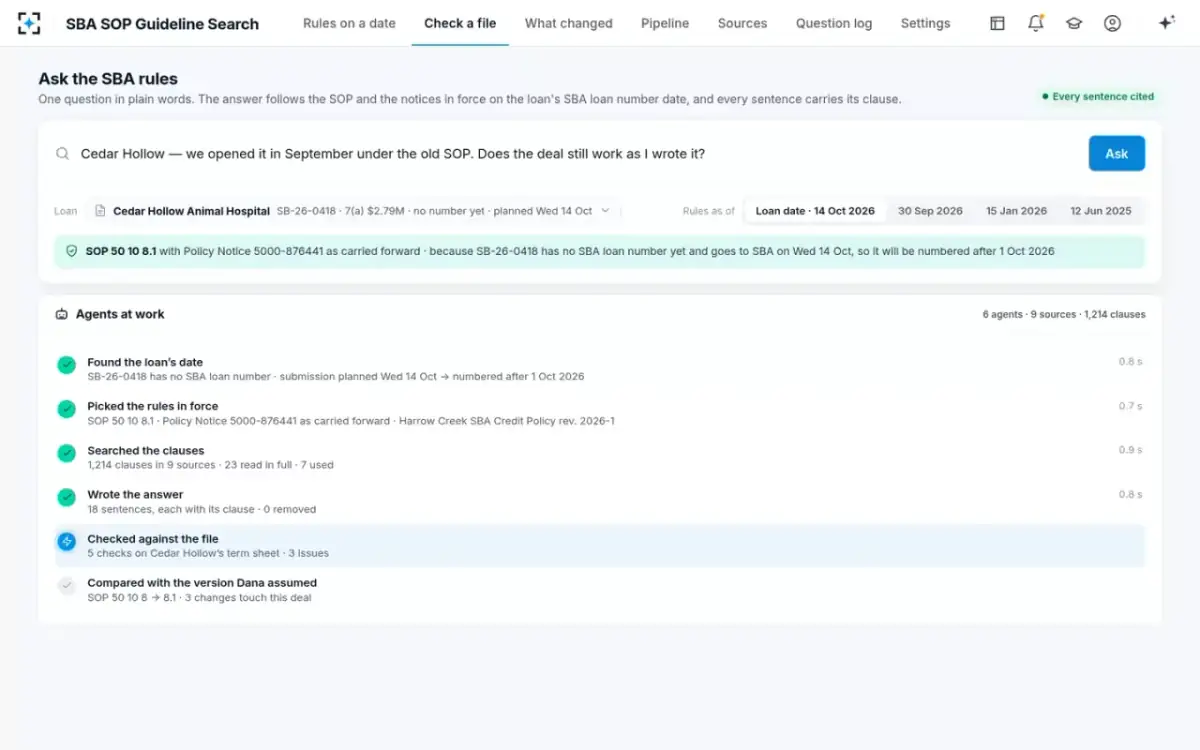Click the blue status icon for Checked against the file
The height and width of the screenshot is (750, 1200).
click(66, 541)
